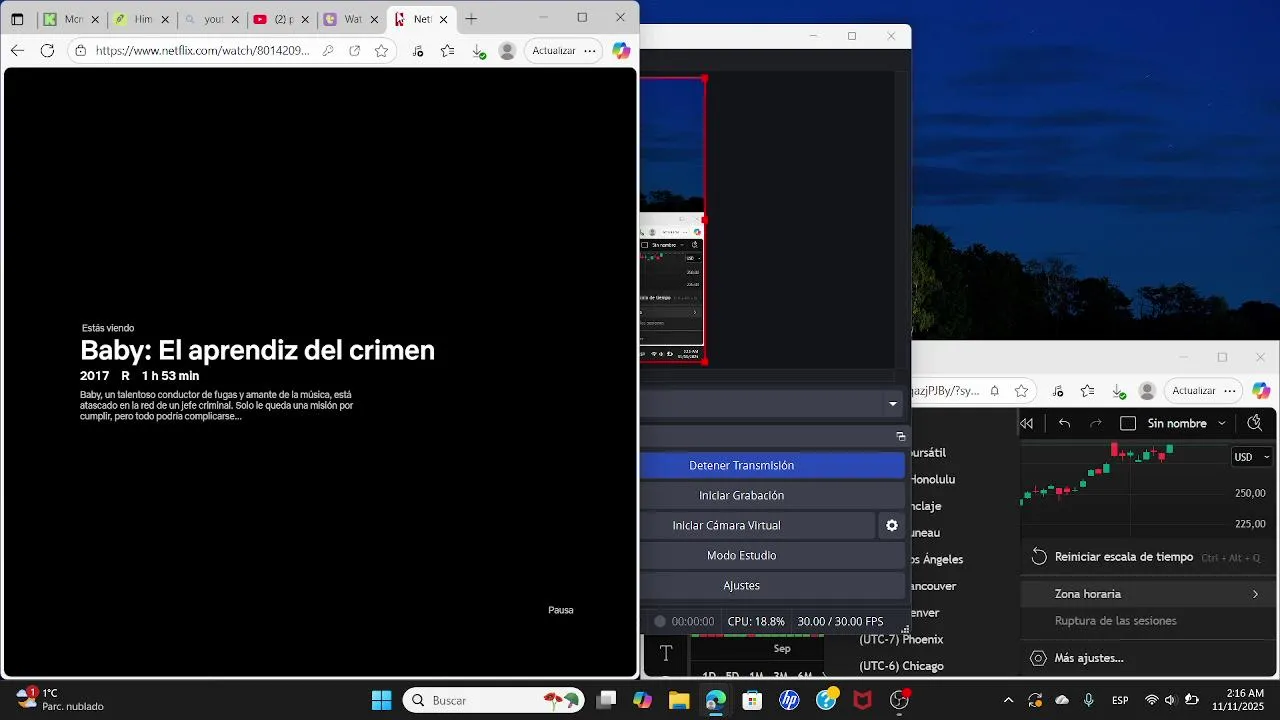Screen dimensions: 1280x720
Task: Click layout square icon in TradingView toolbar
Action: click(x=1128, y=423)
